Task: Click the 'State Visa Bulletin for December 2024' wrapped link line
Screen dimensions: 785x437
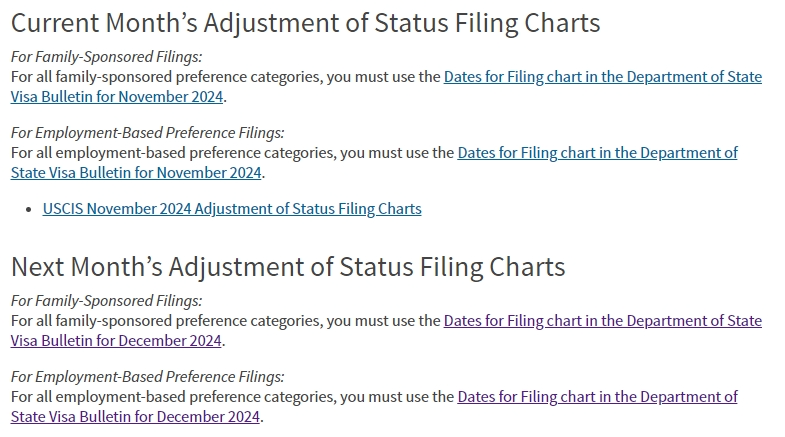Action: pos(135,416)
